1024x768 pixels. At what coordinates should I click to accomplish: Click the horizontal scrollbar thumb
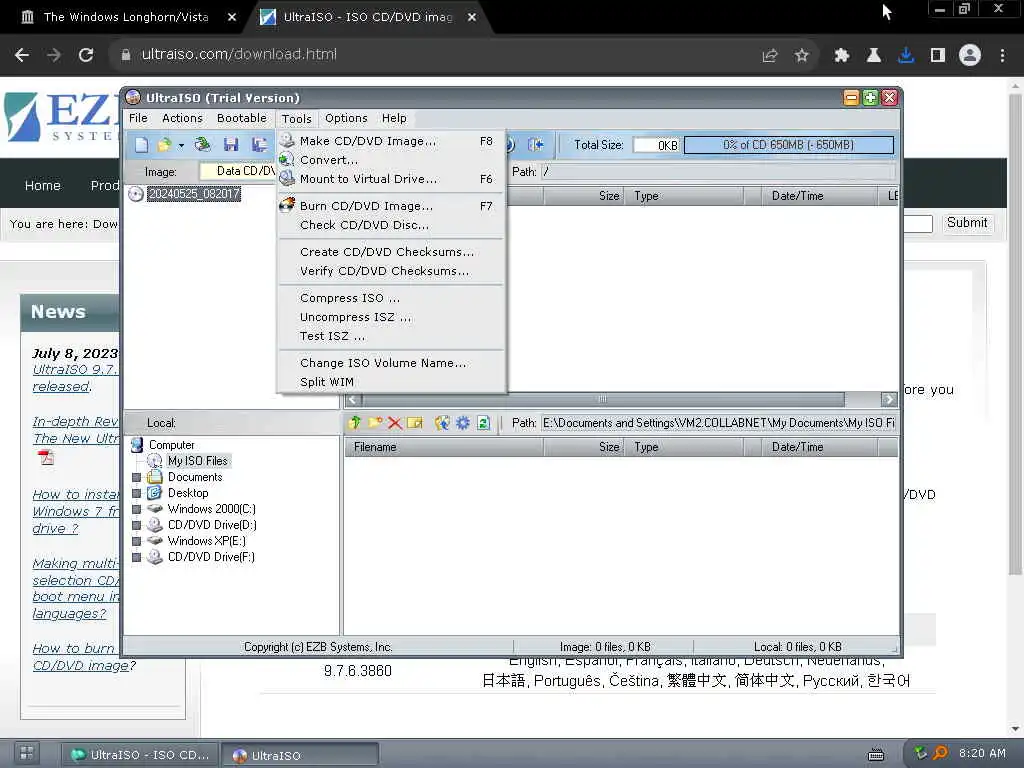coord(603,399)
